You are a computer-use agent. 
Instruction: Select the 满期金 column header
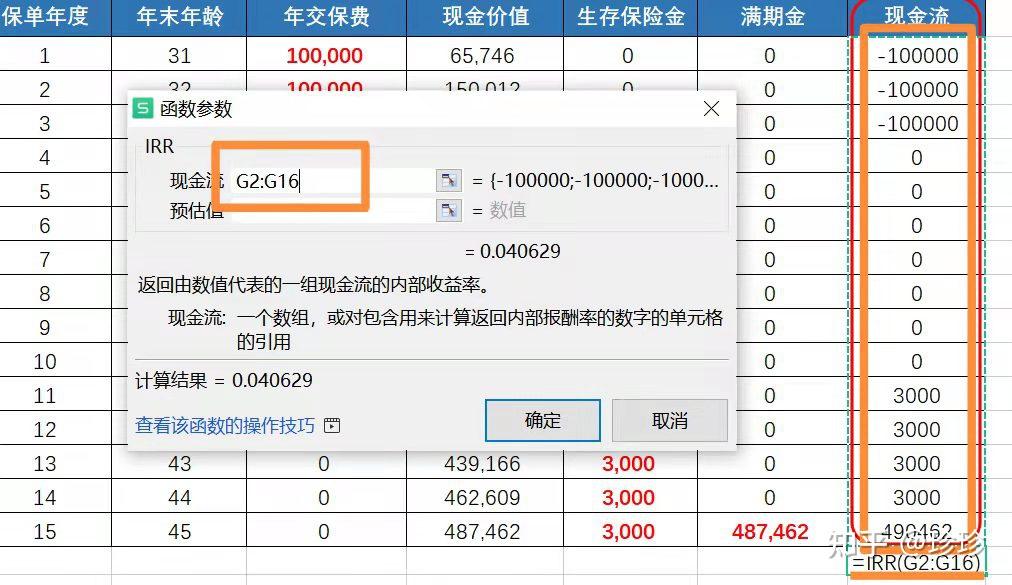772,17
